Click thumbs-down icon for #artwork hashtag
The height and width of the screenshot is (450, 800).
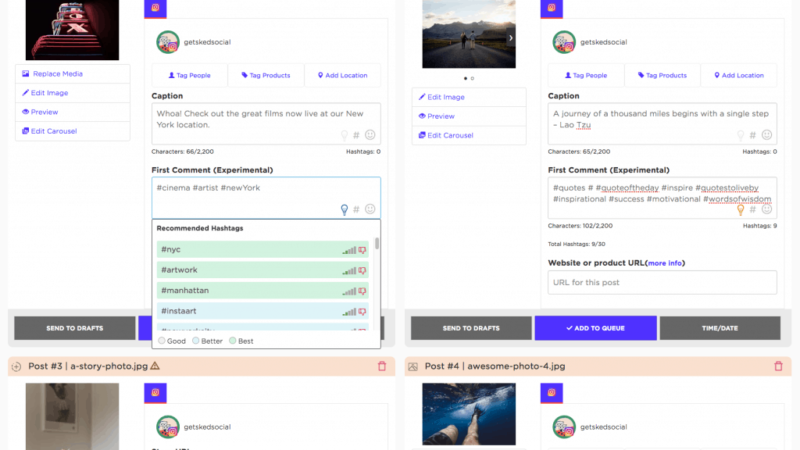(x=362, y=270)
